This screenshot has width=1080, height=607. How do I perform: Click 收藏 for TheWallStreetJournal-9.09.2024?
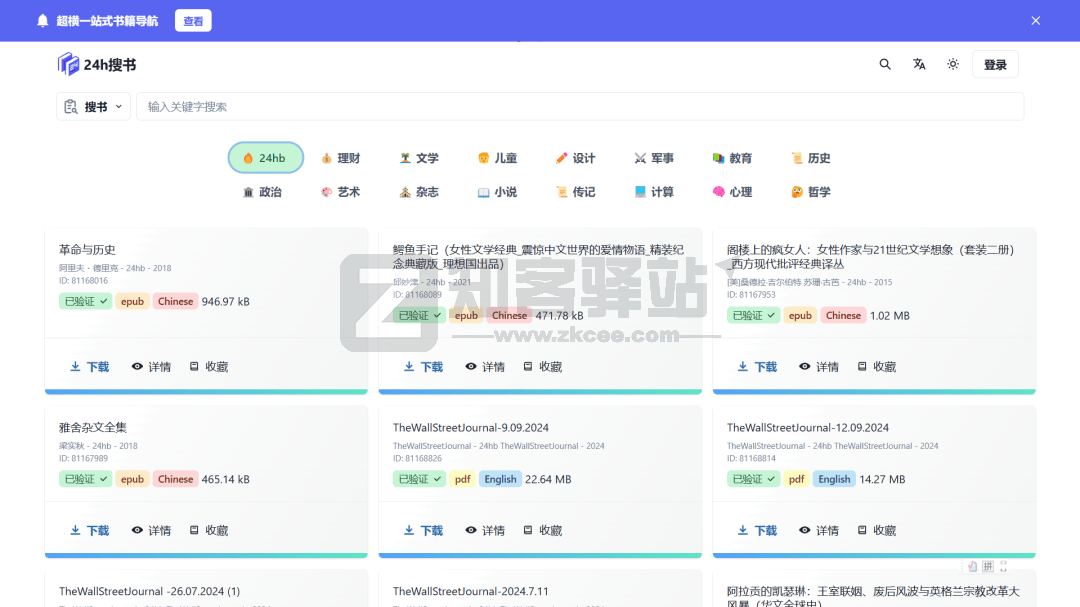(543, 531)
